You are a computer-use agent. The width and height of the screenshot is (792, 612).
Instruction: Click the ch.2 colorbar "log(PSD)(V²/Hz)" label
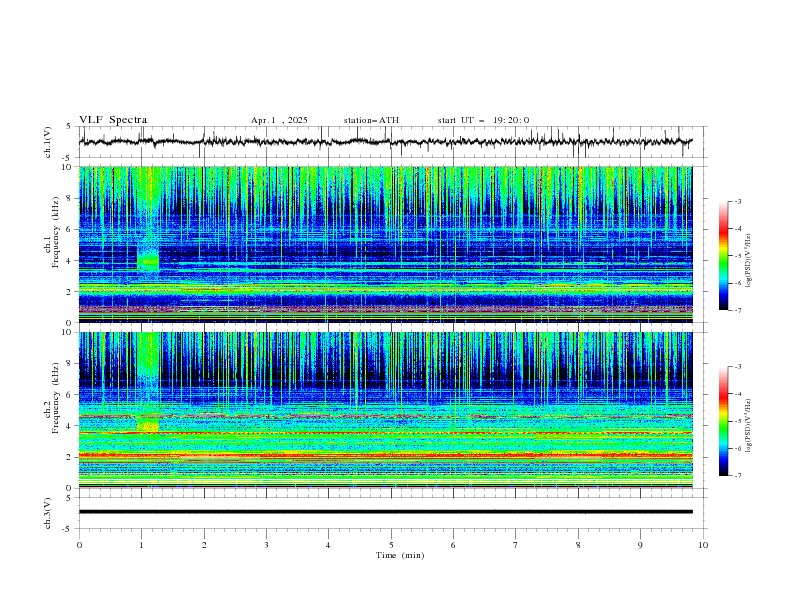tap(749, 425)
